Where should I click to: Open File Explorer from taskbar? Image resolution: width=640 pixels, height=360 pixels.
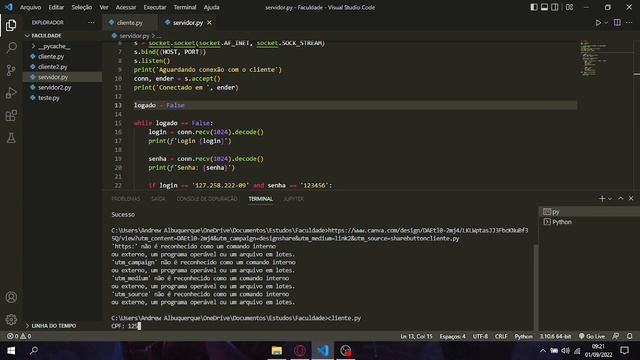(x=277, y=350)
